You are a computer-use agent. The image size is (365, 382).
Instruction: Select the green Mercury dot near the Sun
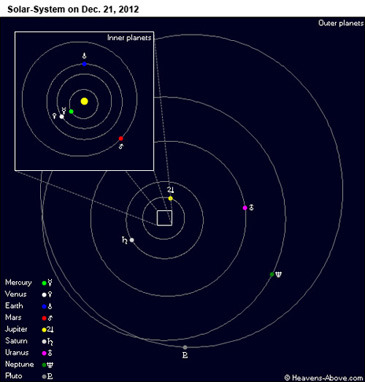pyautogui.click(x=71, y=111)
